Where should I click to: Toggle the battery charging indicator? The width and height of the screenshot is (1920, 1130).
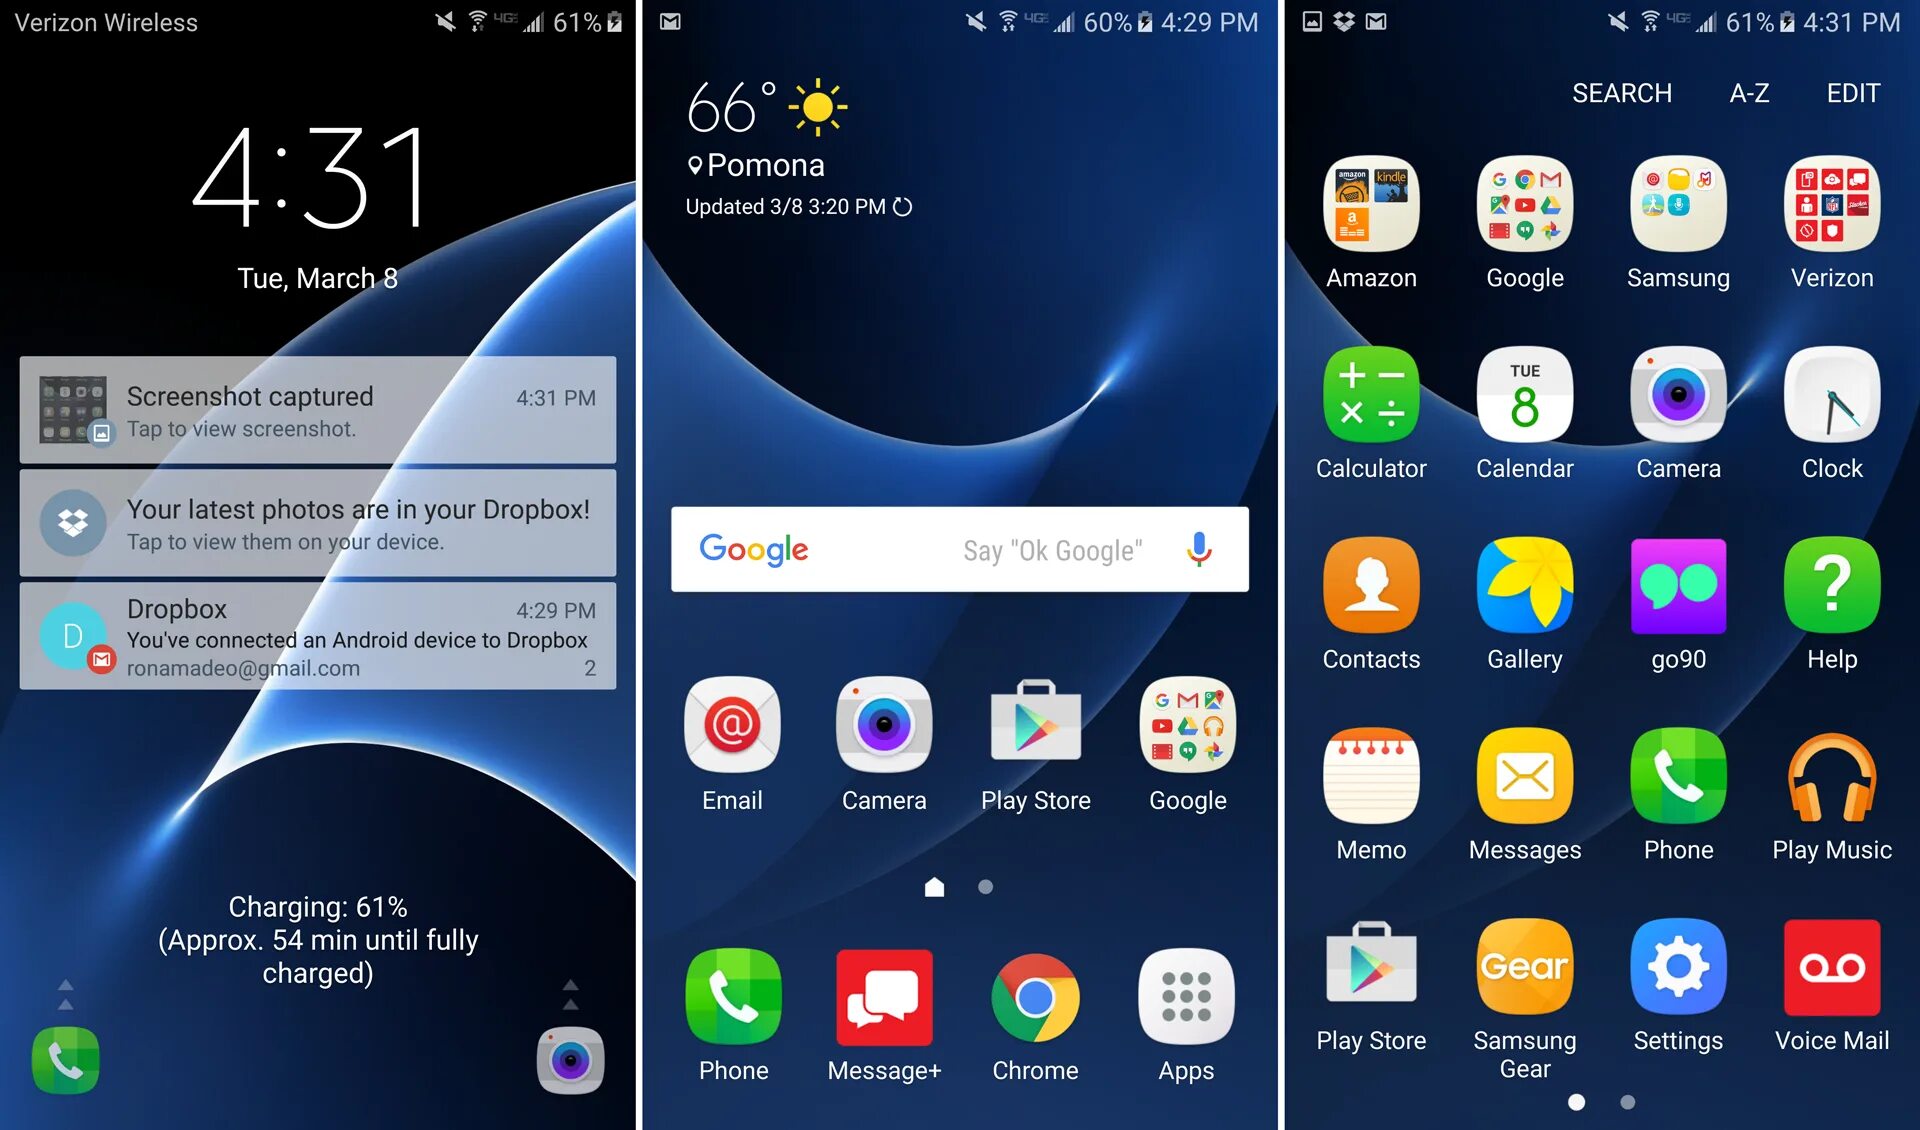click(620, 19)
